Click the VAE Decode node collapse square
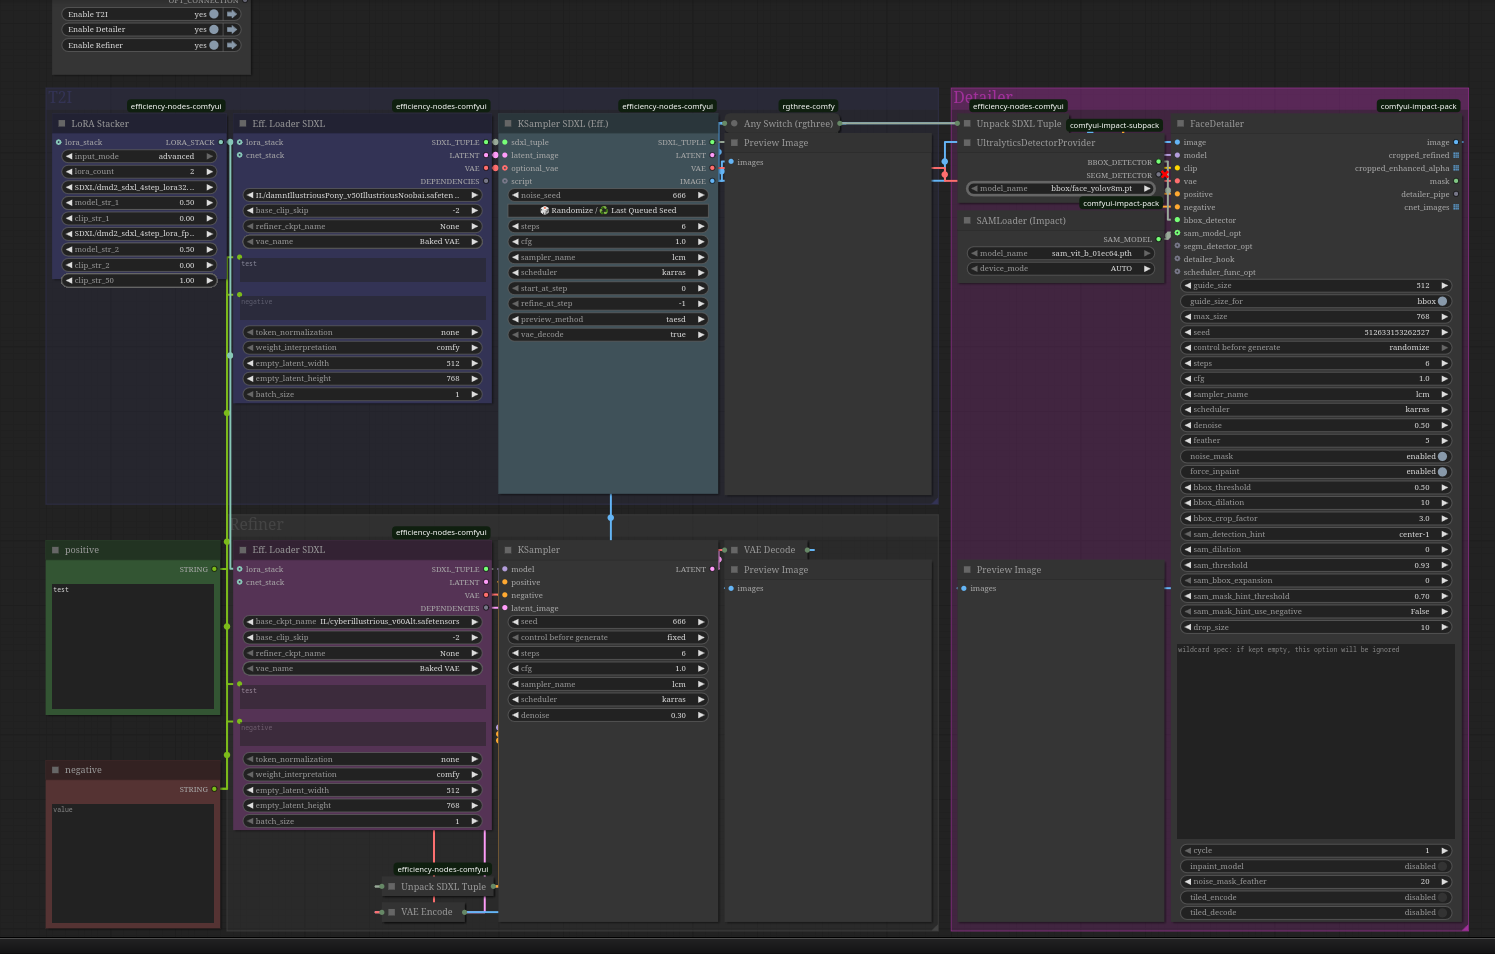Screen dimensions: 1495x954 (x=733, y=550)
